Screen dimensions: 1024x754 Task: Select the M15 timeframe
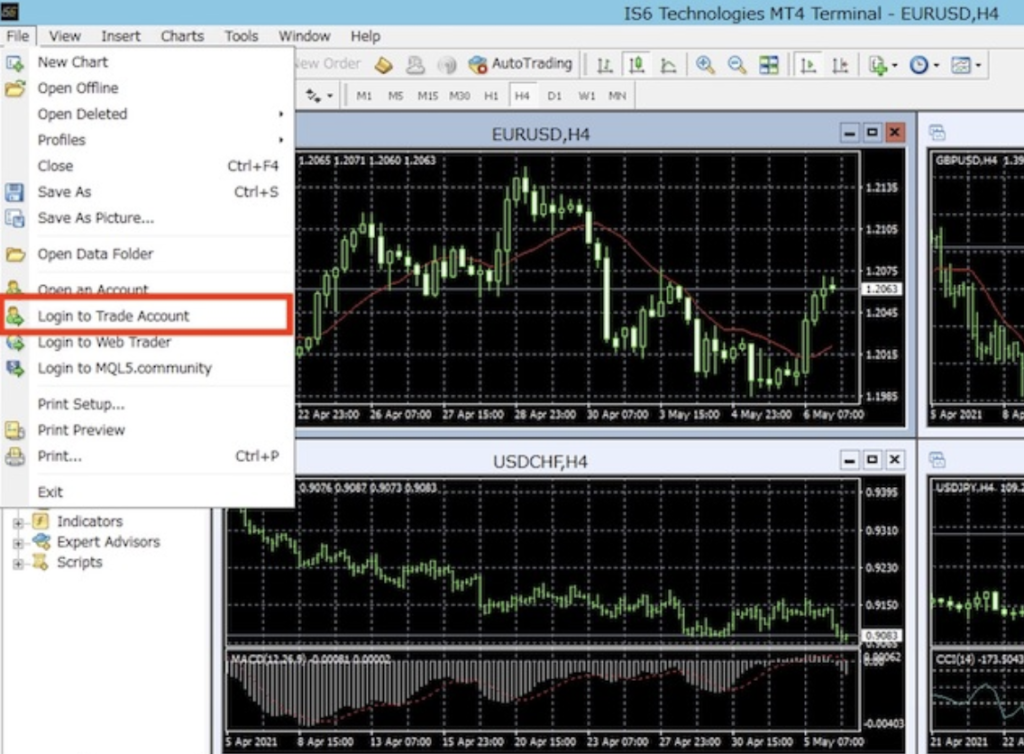428,96
